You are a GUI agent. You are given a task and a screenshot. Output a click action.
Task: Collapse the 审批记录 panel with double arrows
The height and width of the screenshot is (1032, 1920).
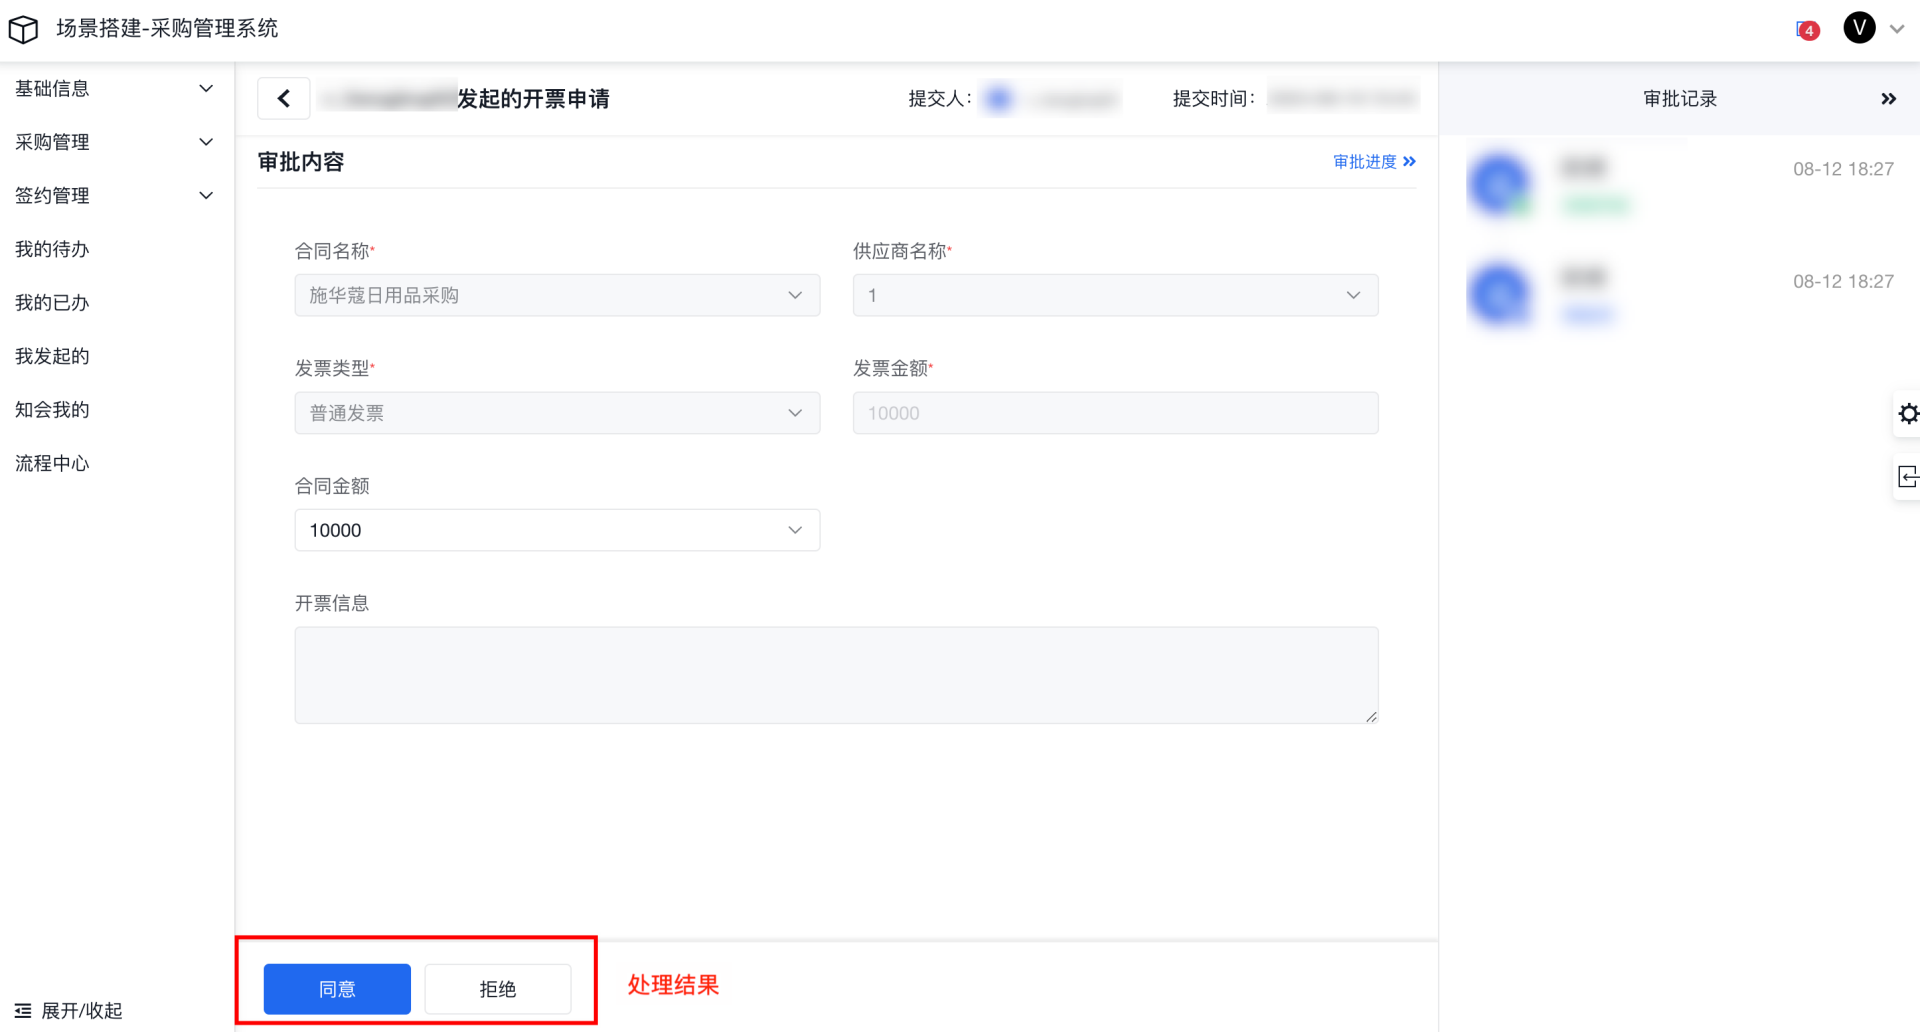click(1888, 99)
